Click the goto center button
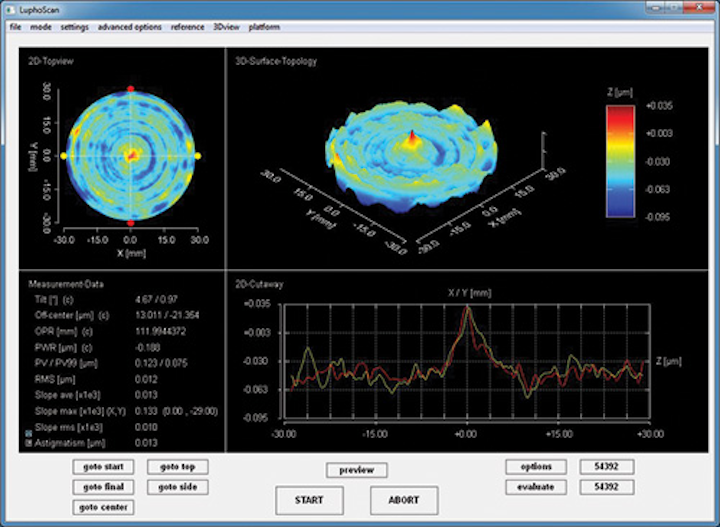 [x=103, y=507]
